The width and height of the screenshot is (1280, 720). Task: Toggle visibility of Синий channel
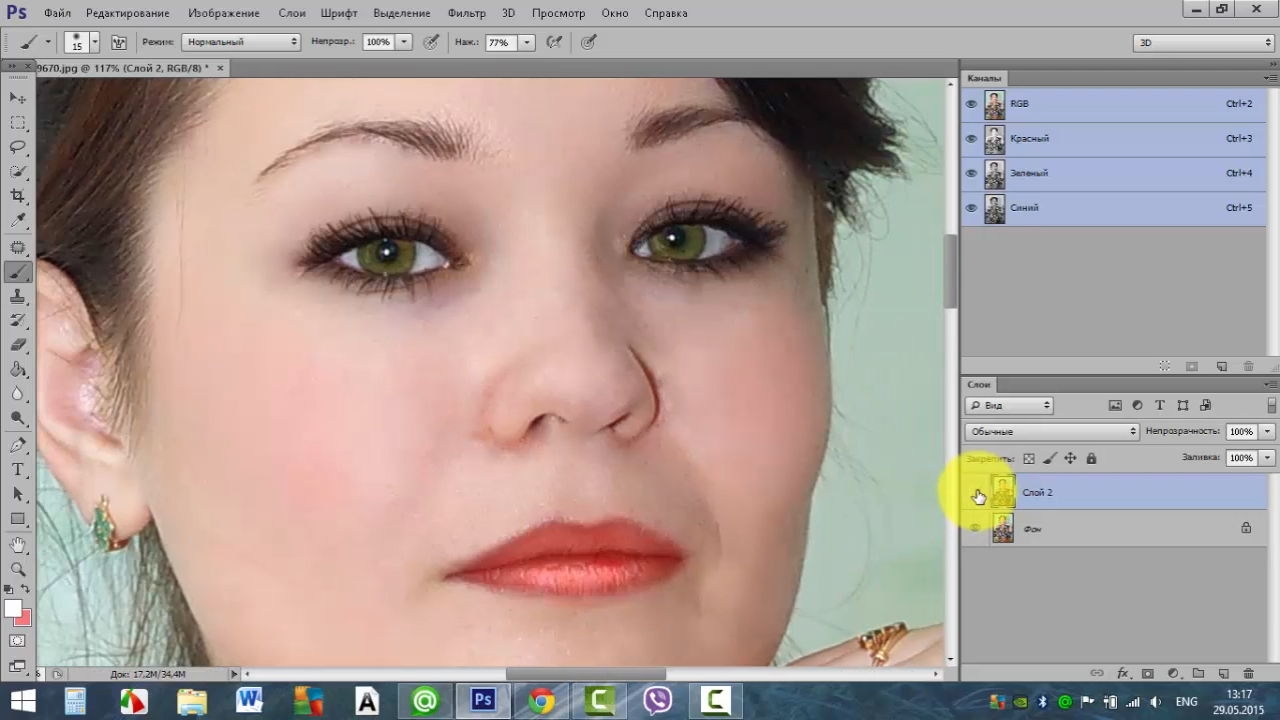coord(971,208)
